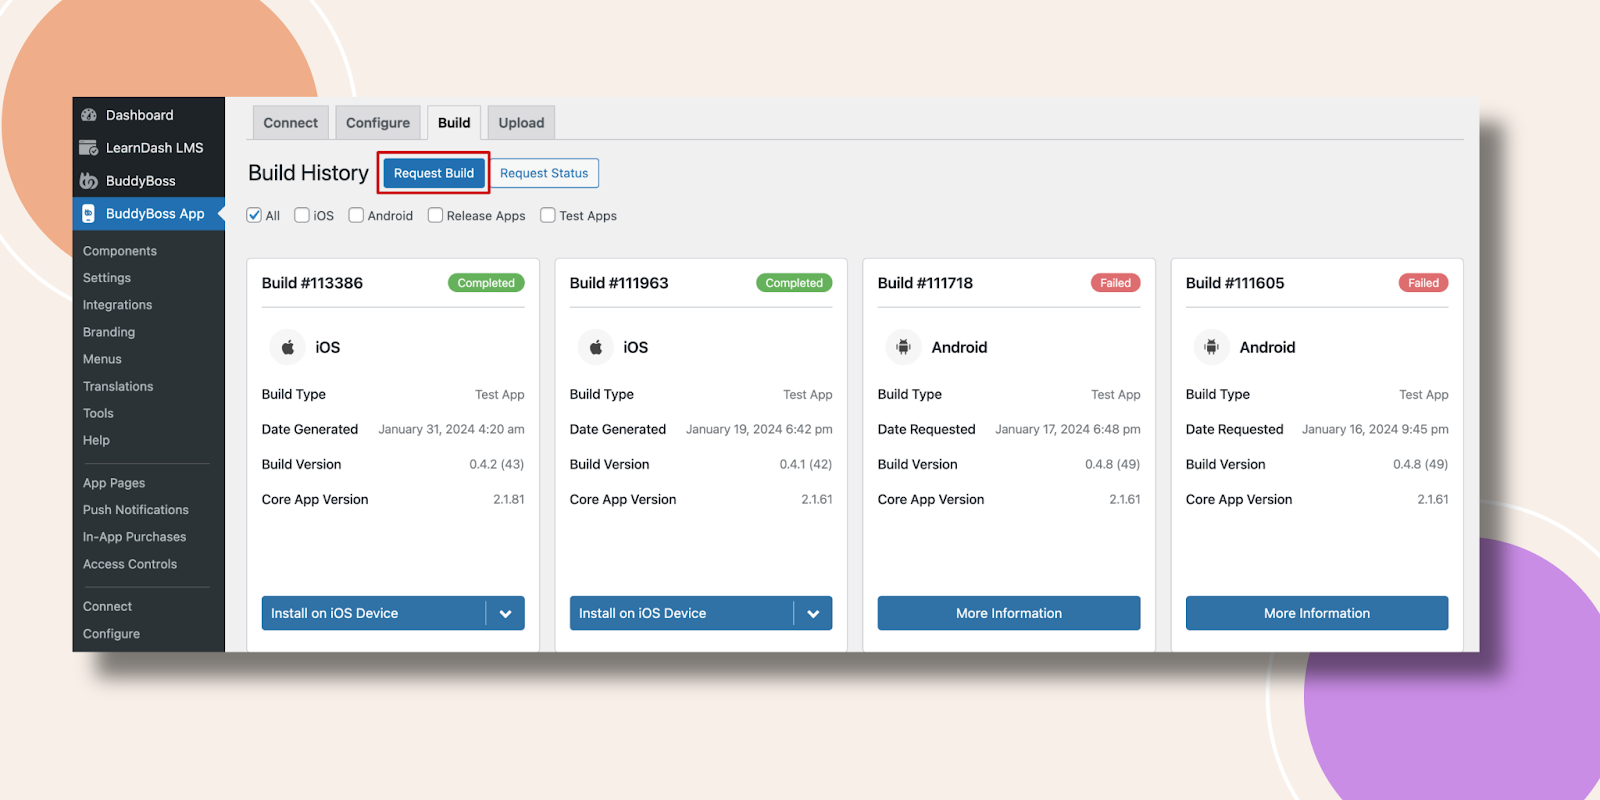Click Connect link in sidebar submenu
The height and width of the screenshot is (800, 1600).
tap(107, 607)
